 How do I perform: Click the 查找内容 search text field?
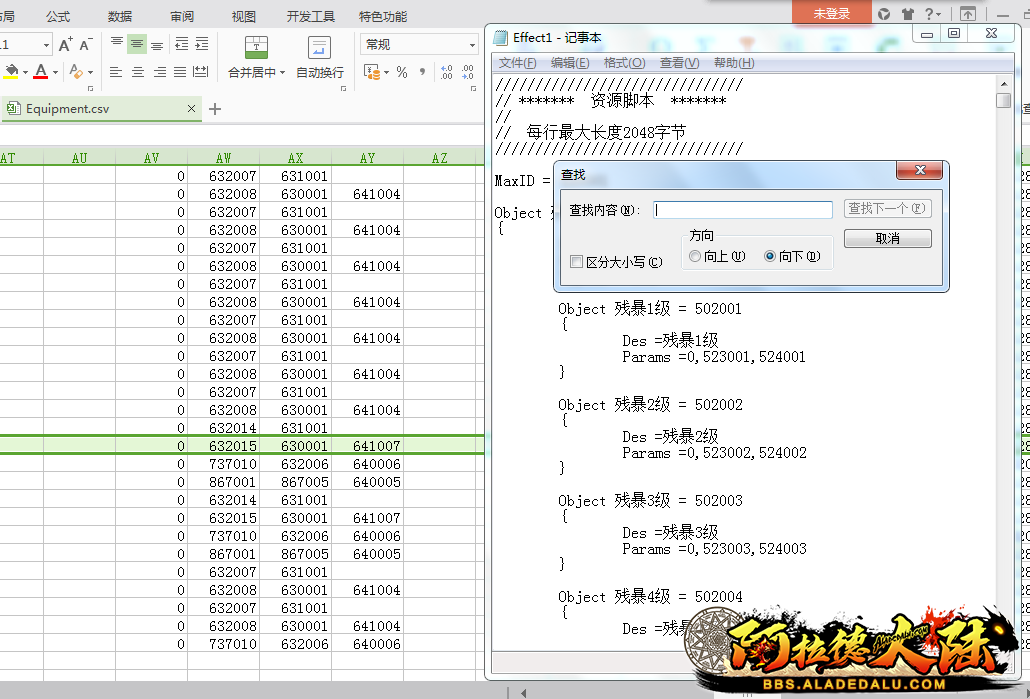[x=743, y=210]
